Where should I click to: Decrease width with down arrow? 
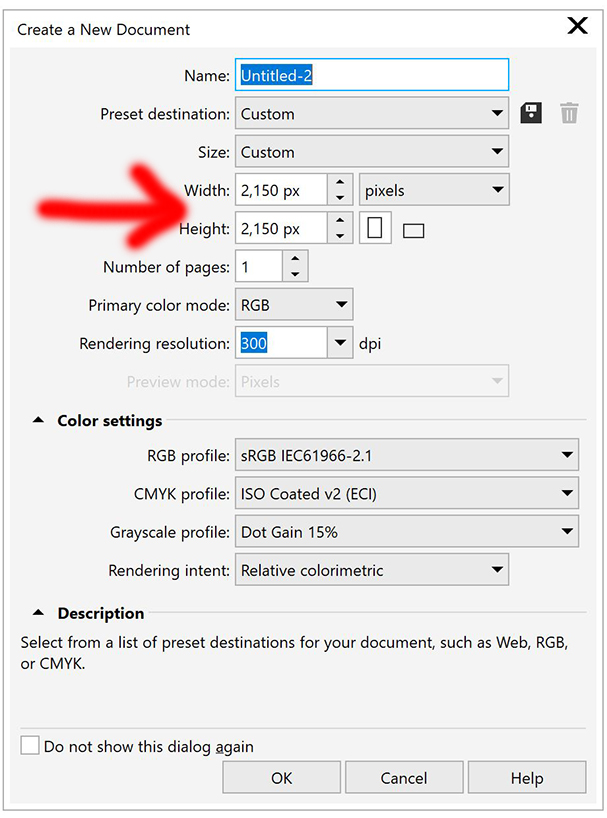[x=340, y=197]
